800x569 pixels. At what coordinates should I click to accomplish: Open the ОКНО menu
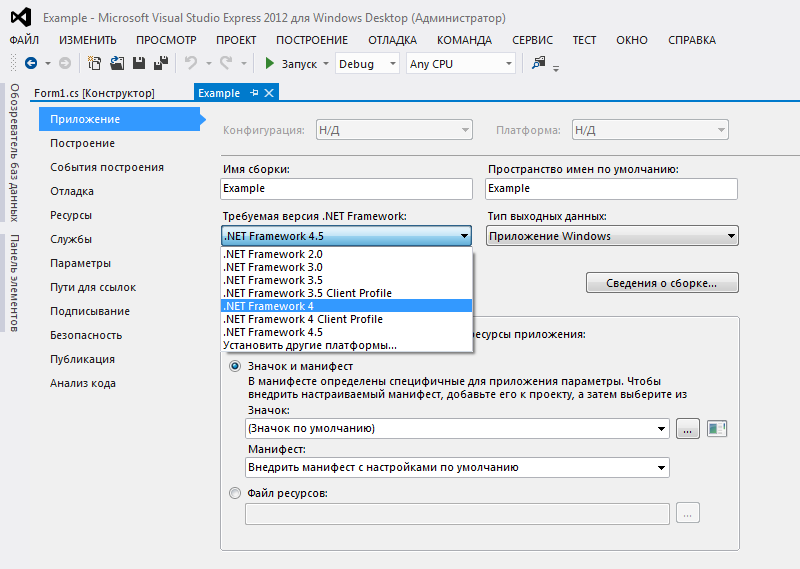pos(632,40)
